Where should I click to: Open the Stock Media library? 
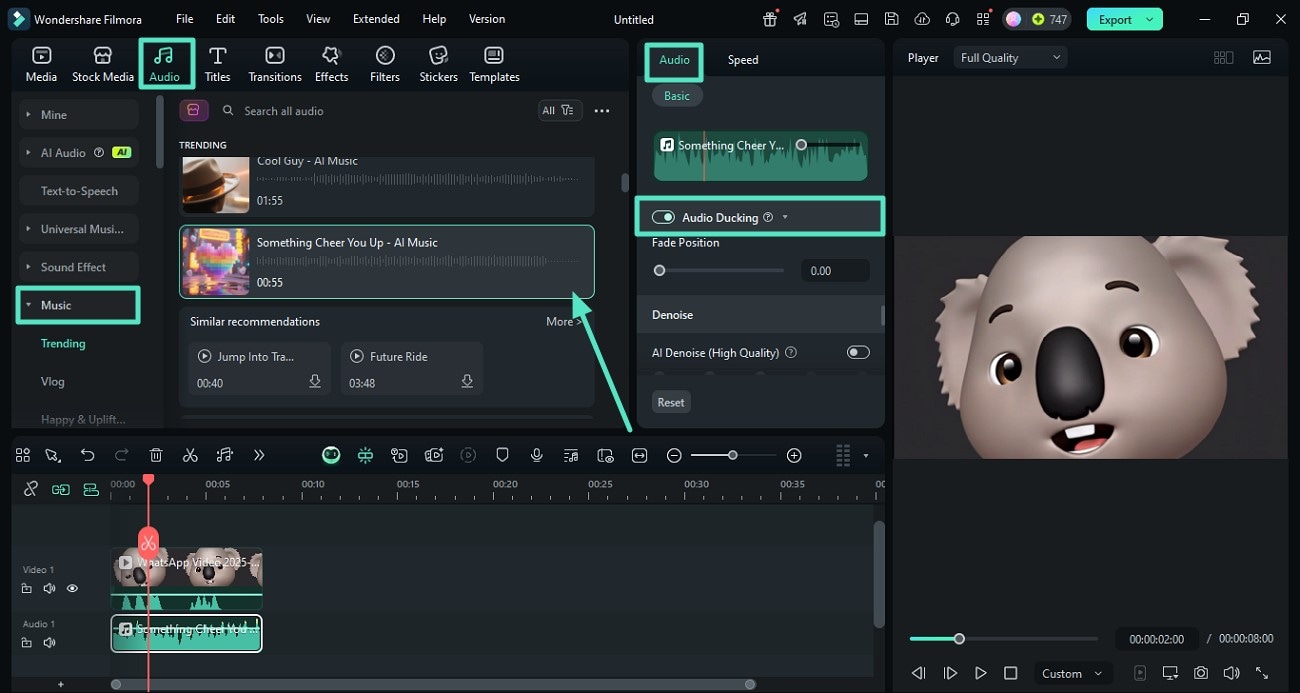pos(102,64)
